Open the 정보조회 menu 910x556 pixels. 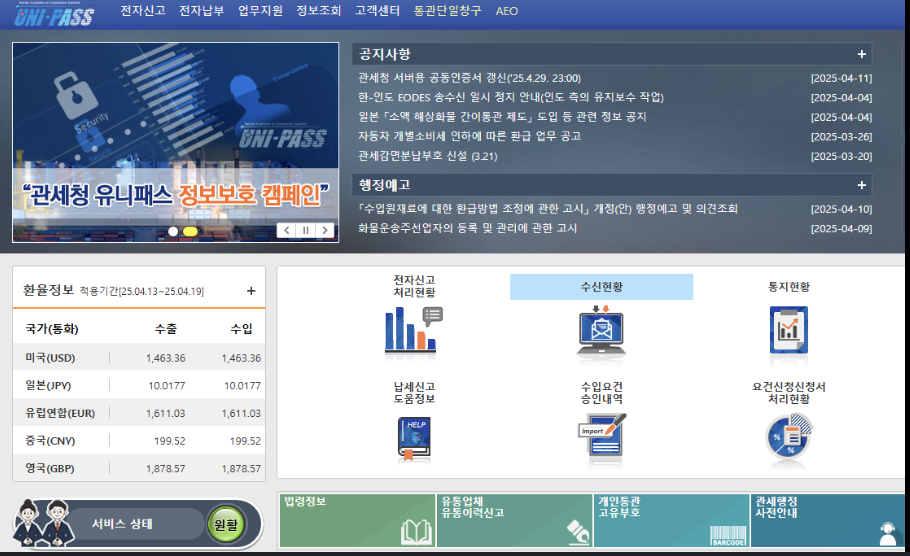(x=319, y=10)
